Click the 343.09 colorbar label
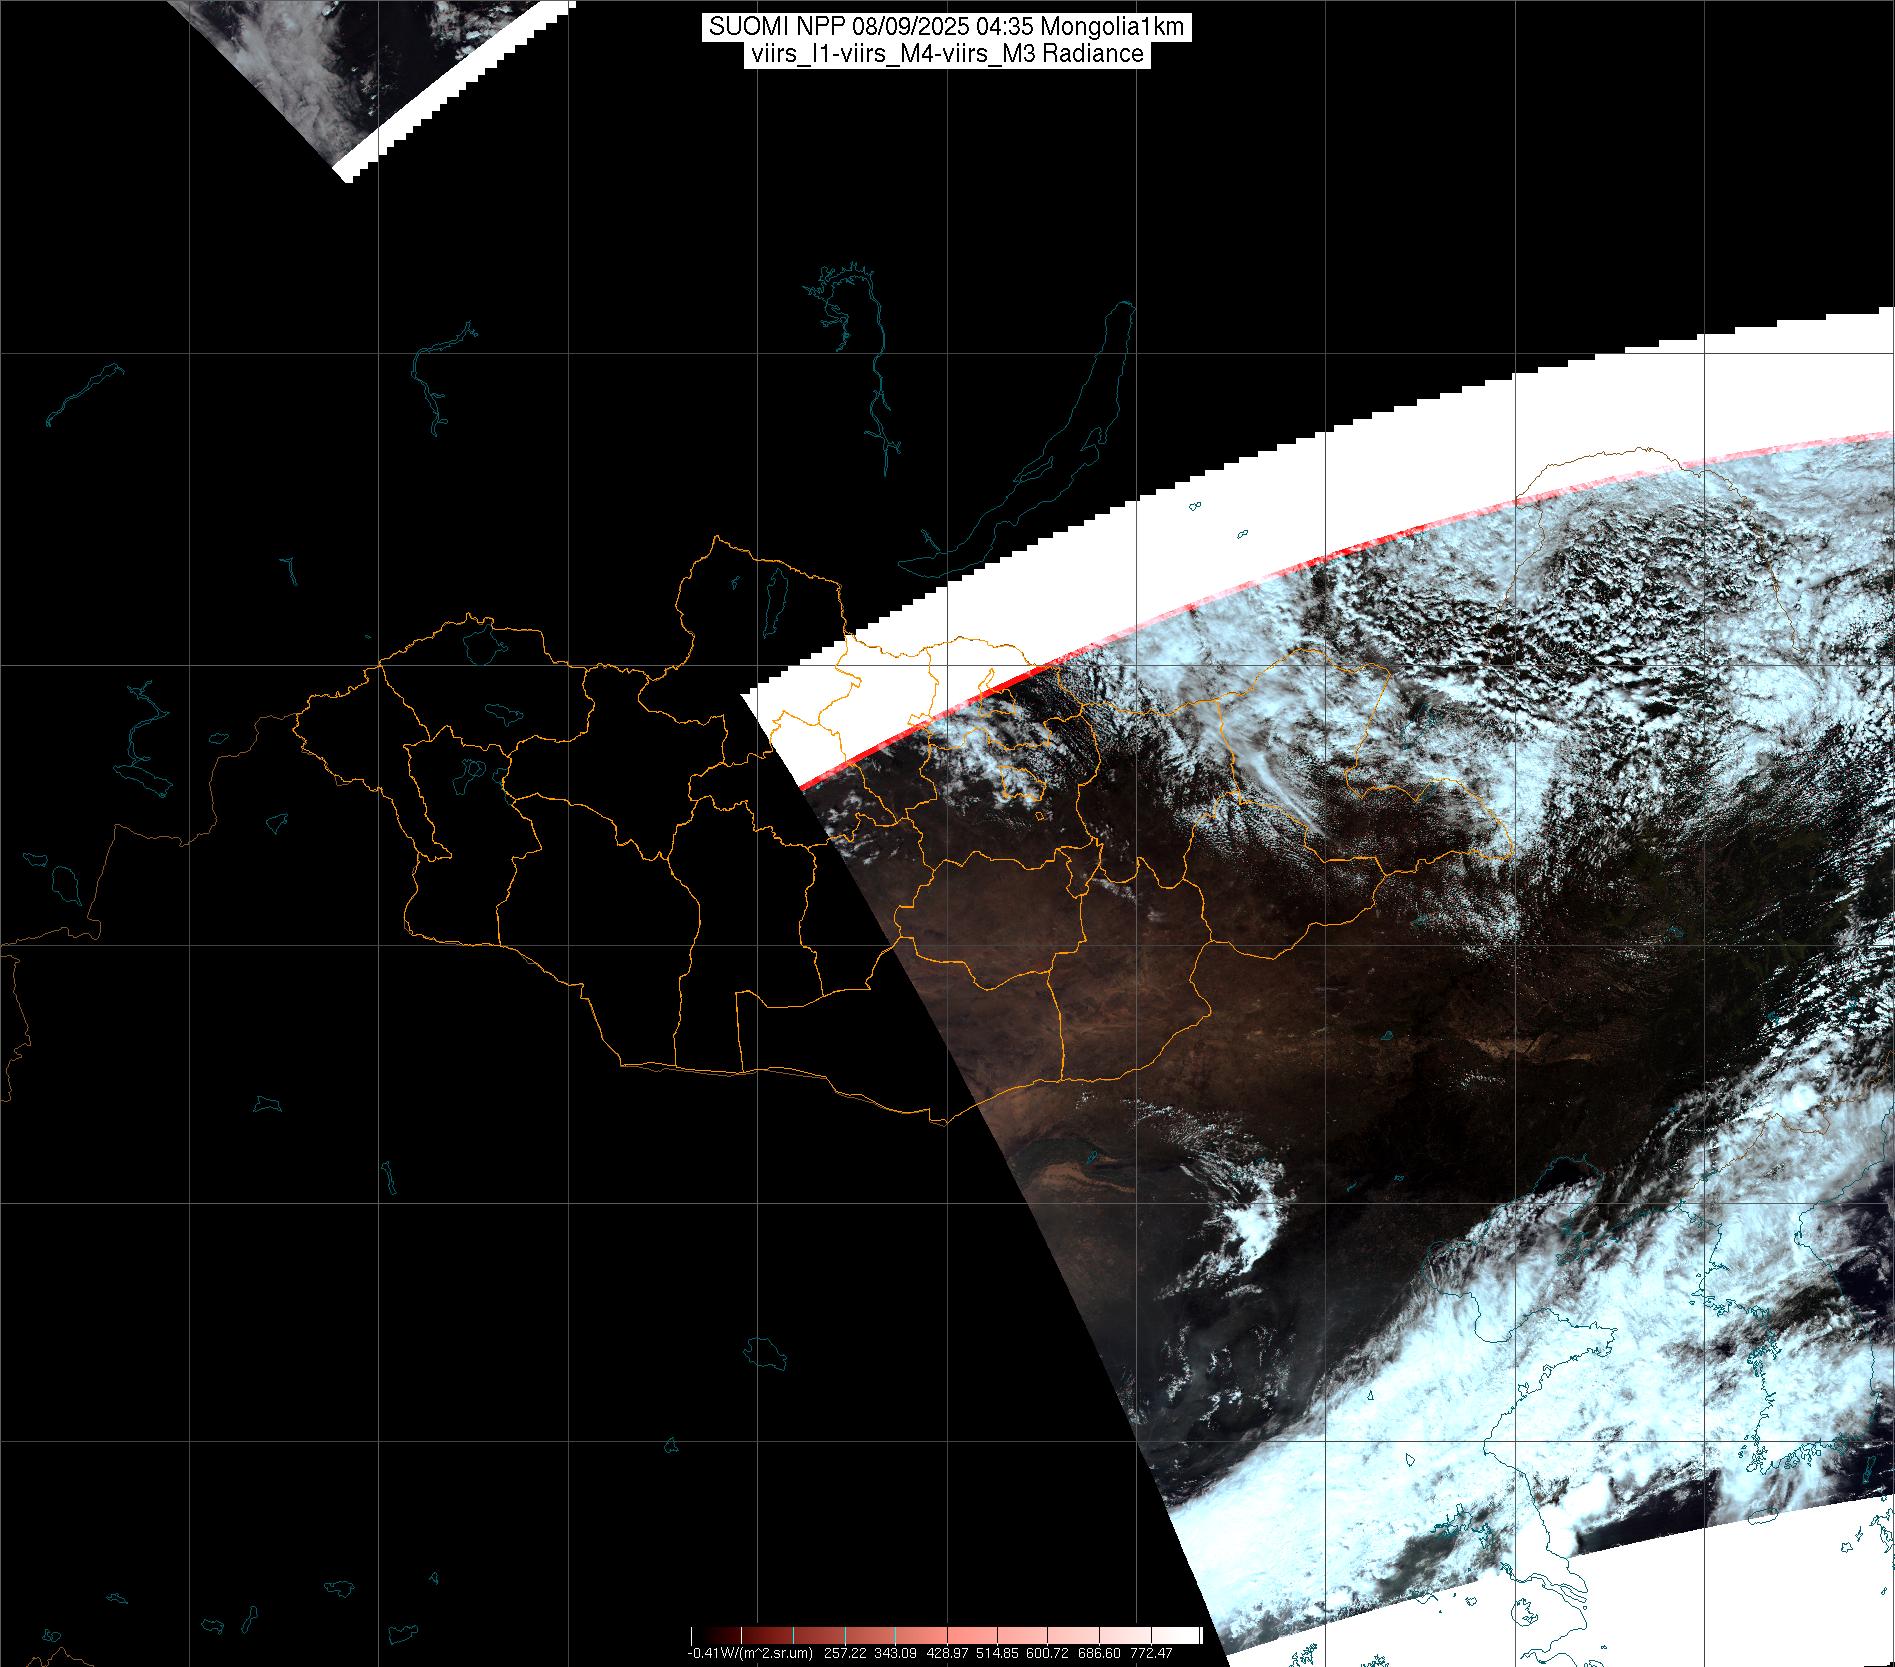 pyautogui.click(x=893, y=1653)
